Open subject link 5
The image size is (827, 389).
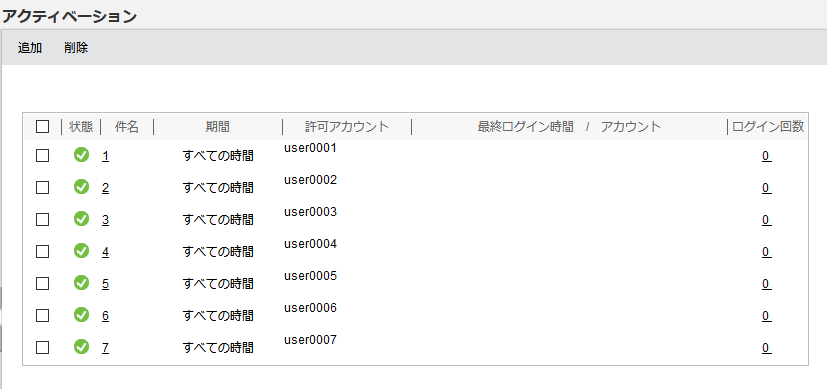(x=105, y=284)
